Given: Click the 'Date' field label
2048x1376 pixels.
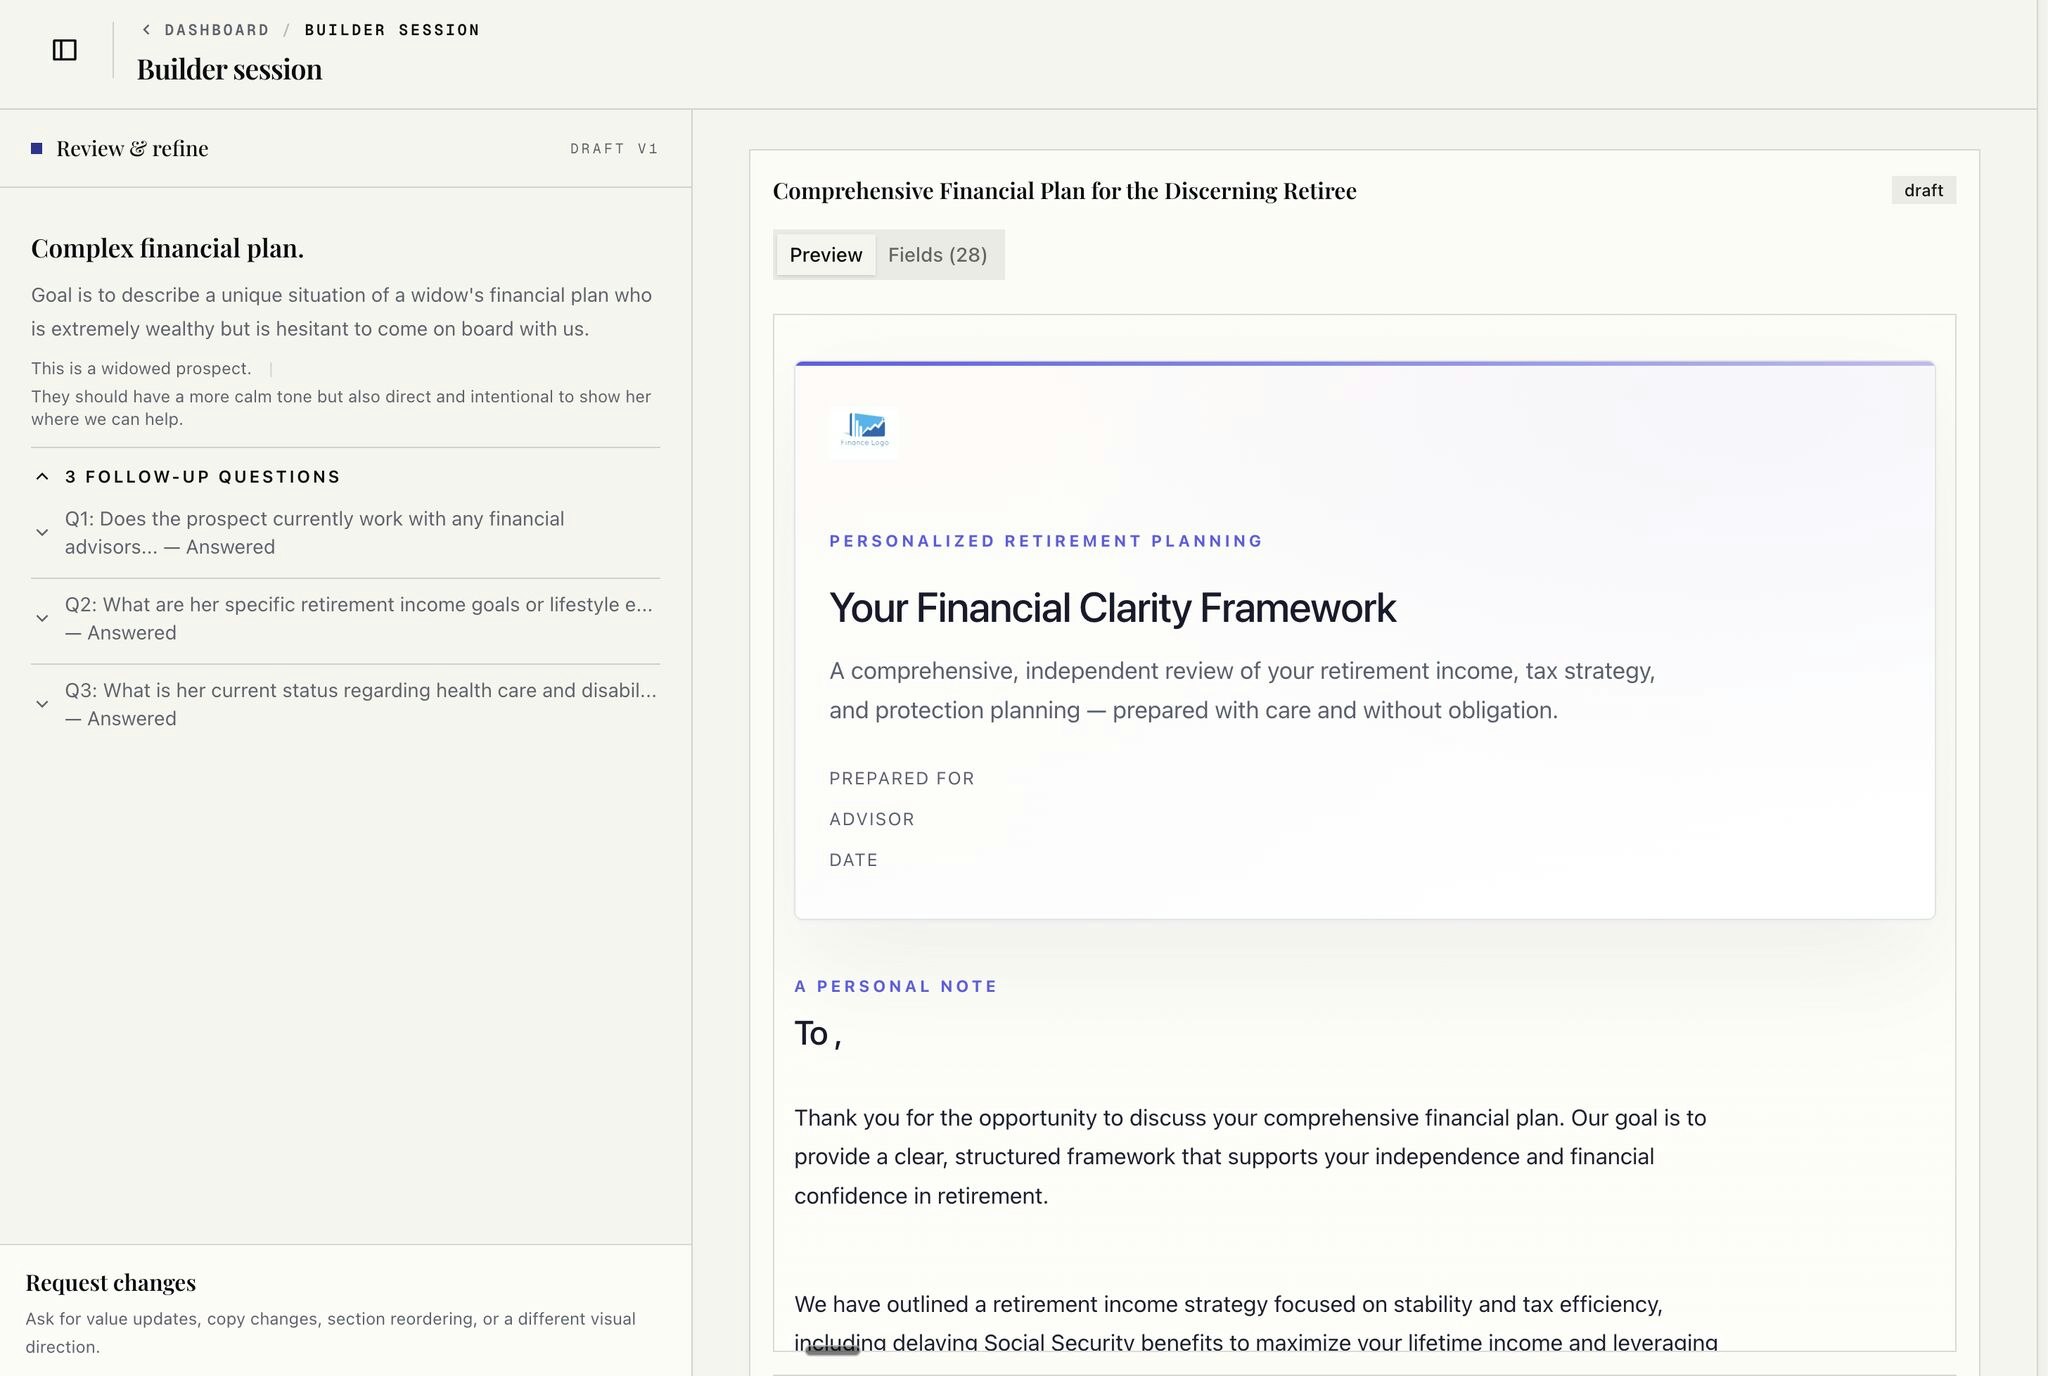Looking at the screenshot, I should pyautogui.click(x=853, y=860).
